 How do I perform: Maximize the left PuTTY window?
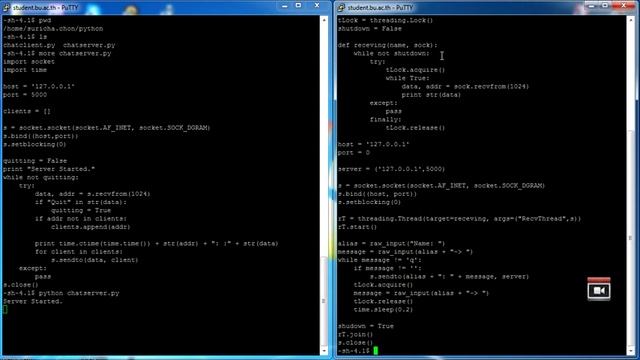coord(298,5)
